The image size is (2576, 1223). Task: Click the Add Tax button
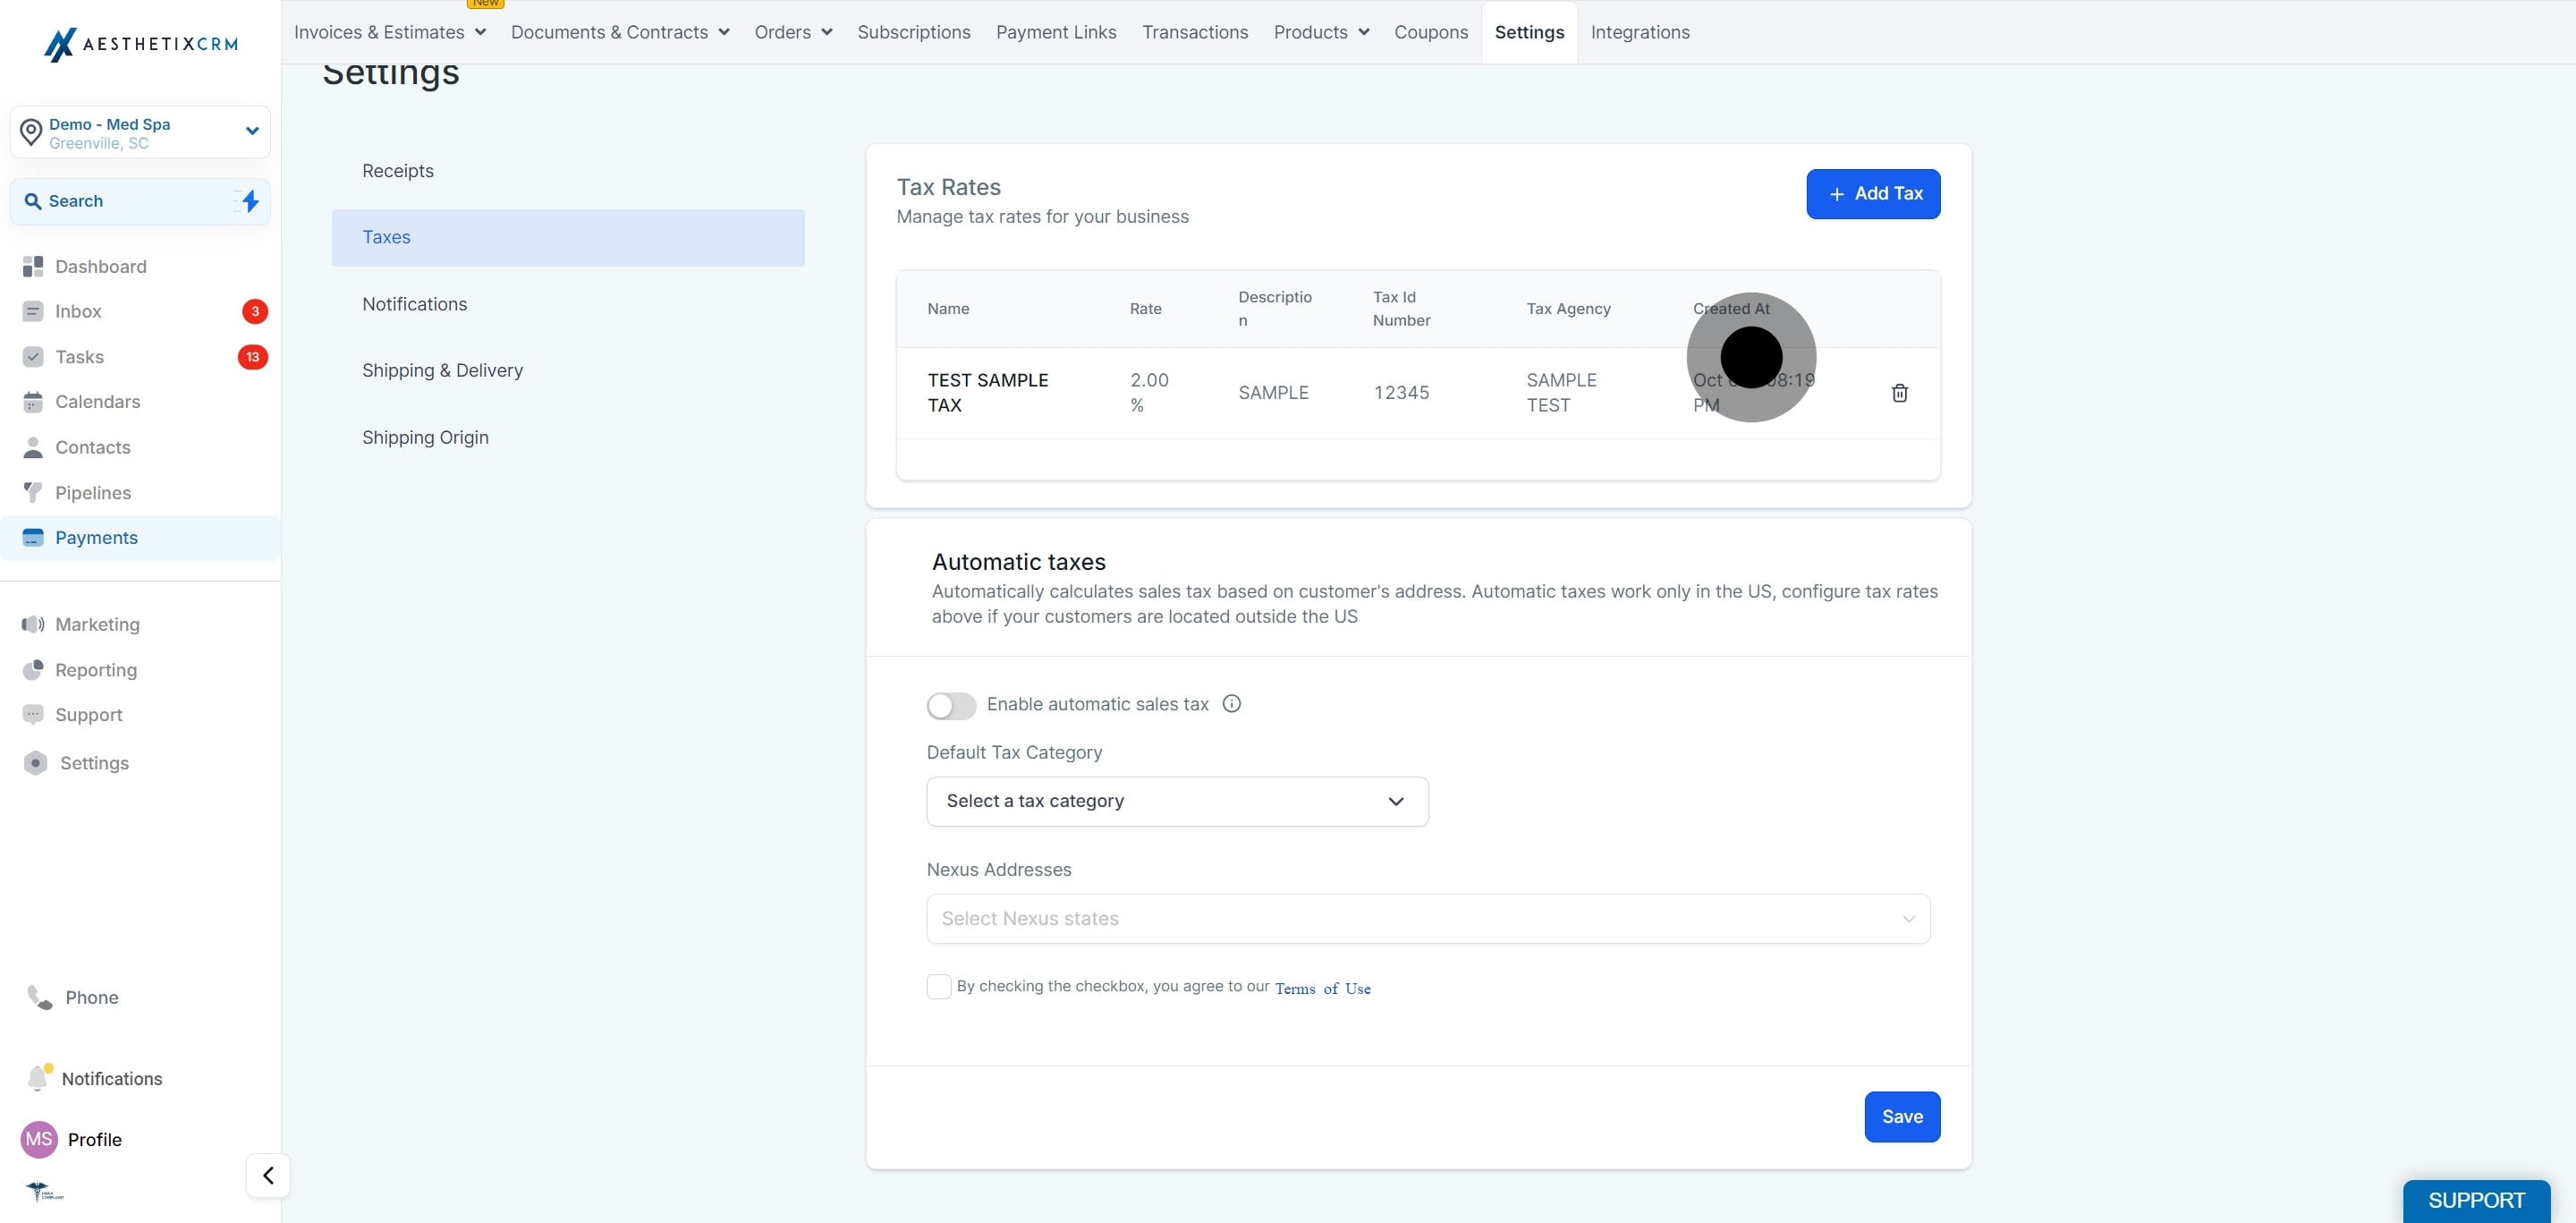[x=1872, y=194]
